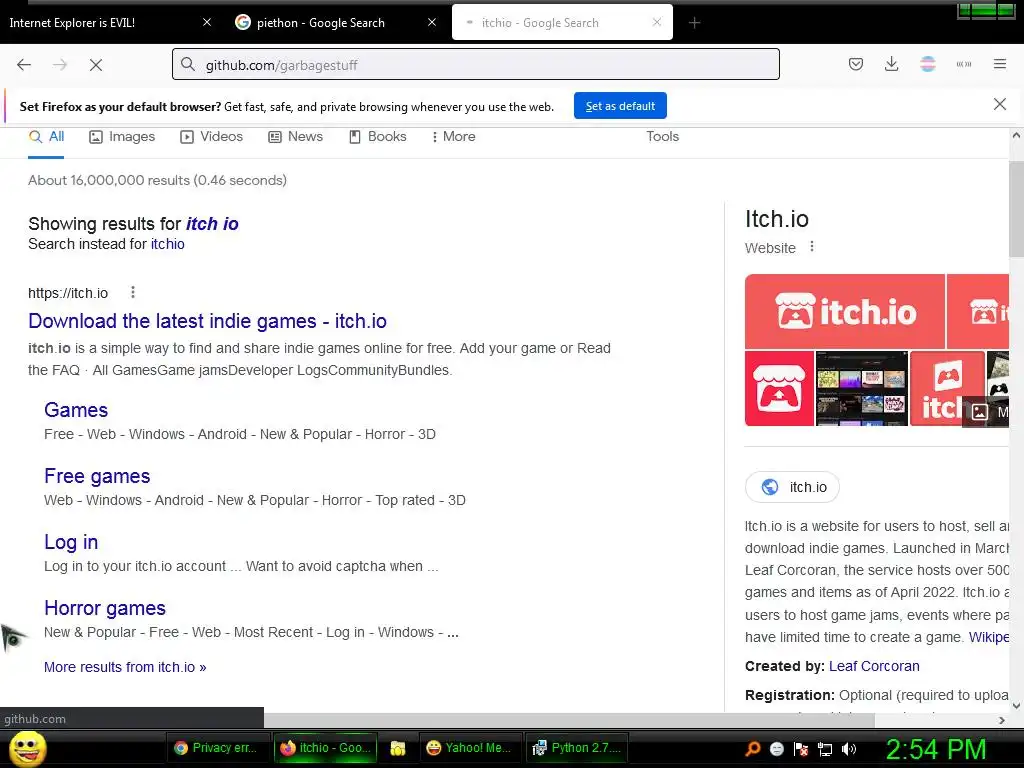Open a new browser tab
The image size is (1024, 768).
click(694, 23)
